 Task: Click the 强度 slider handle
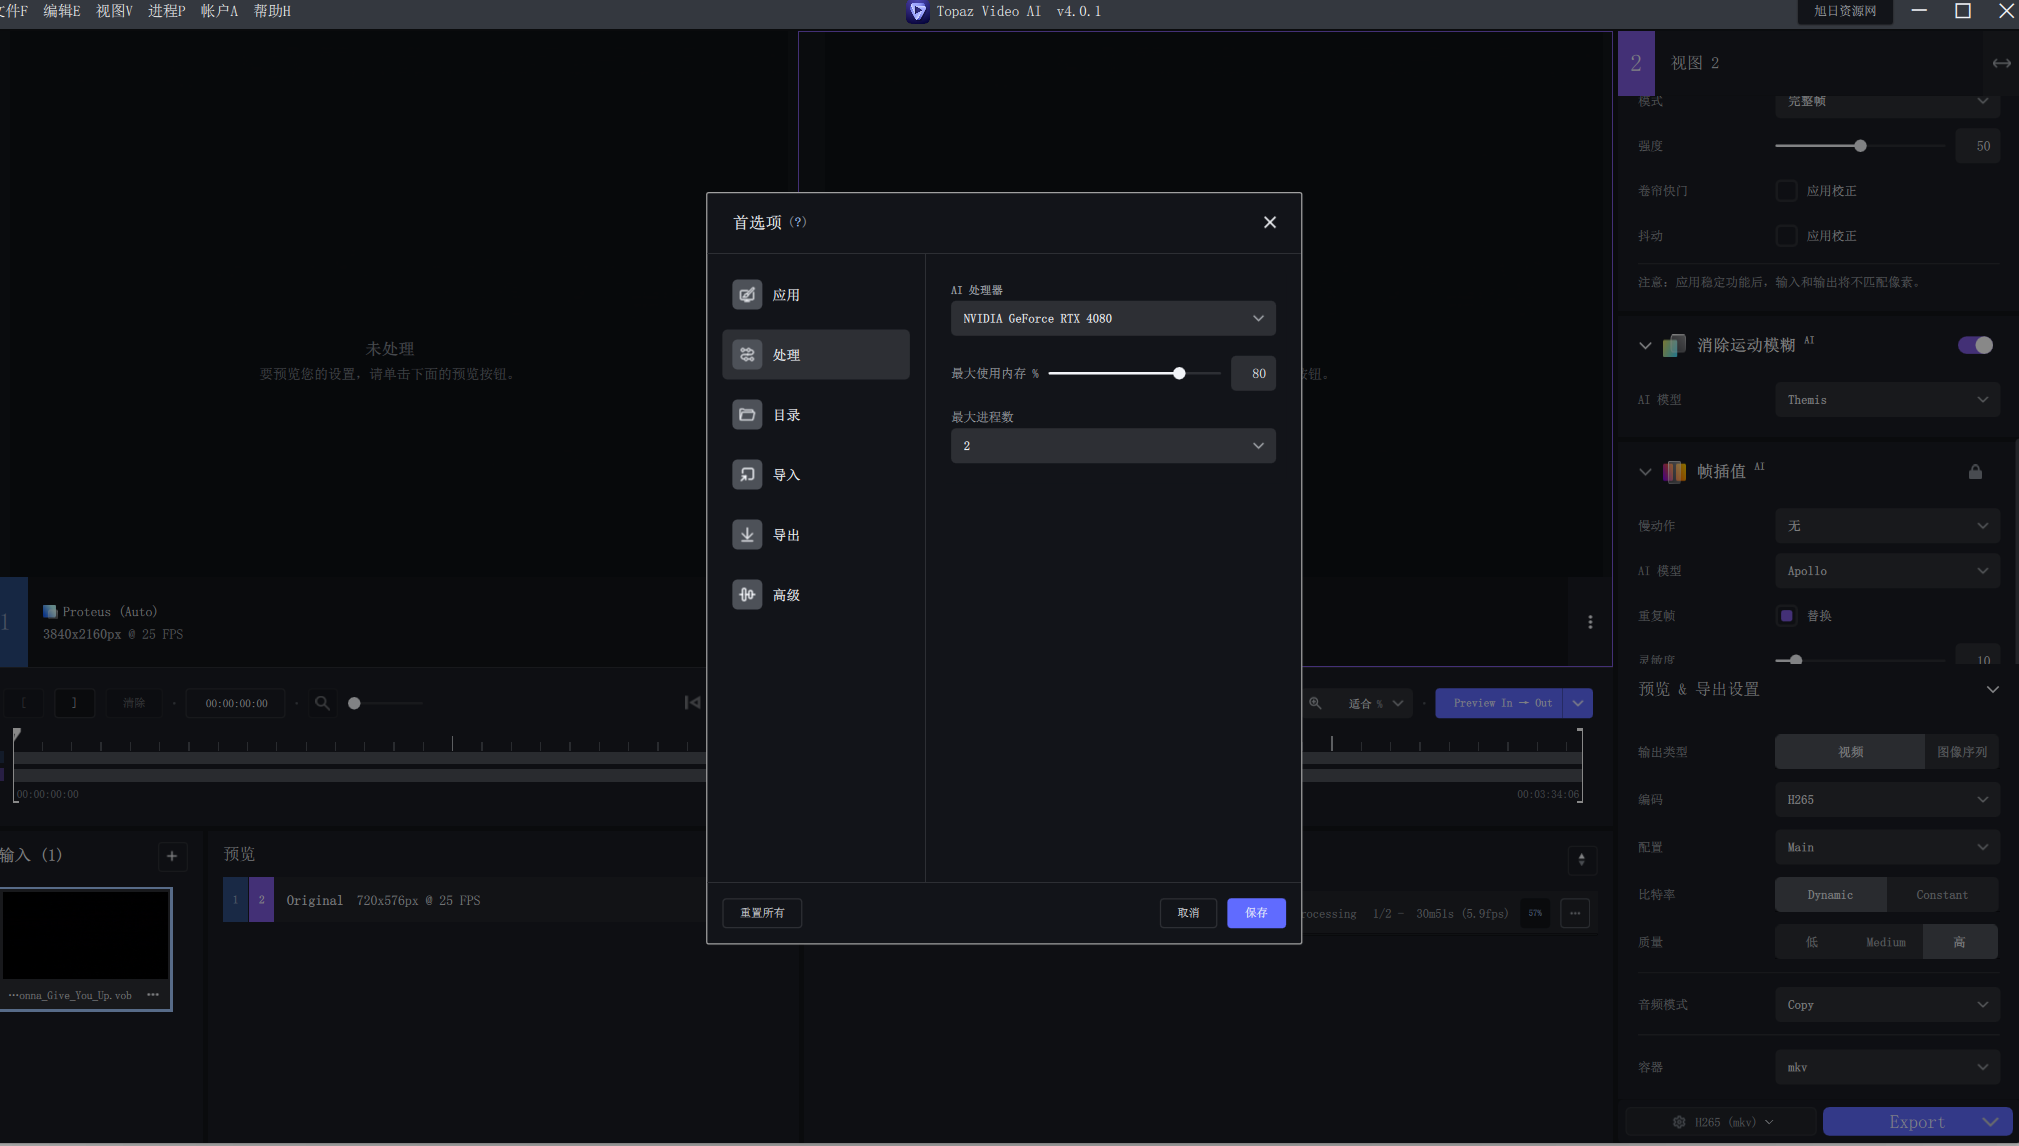1859,145
